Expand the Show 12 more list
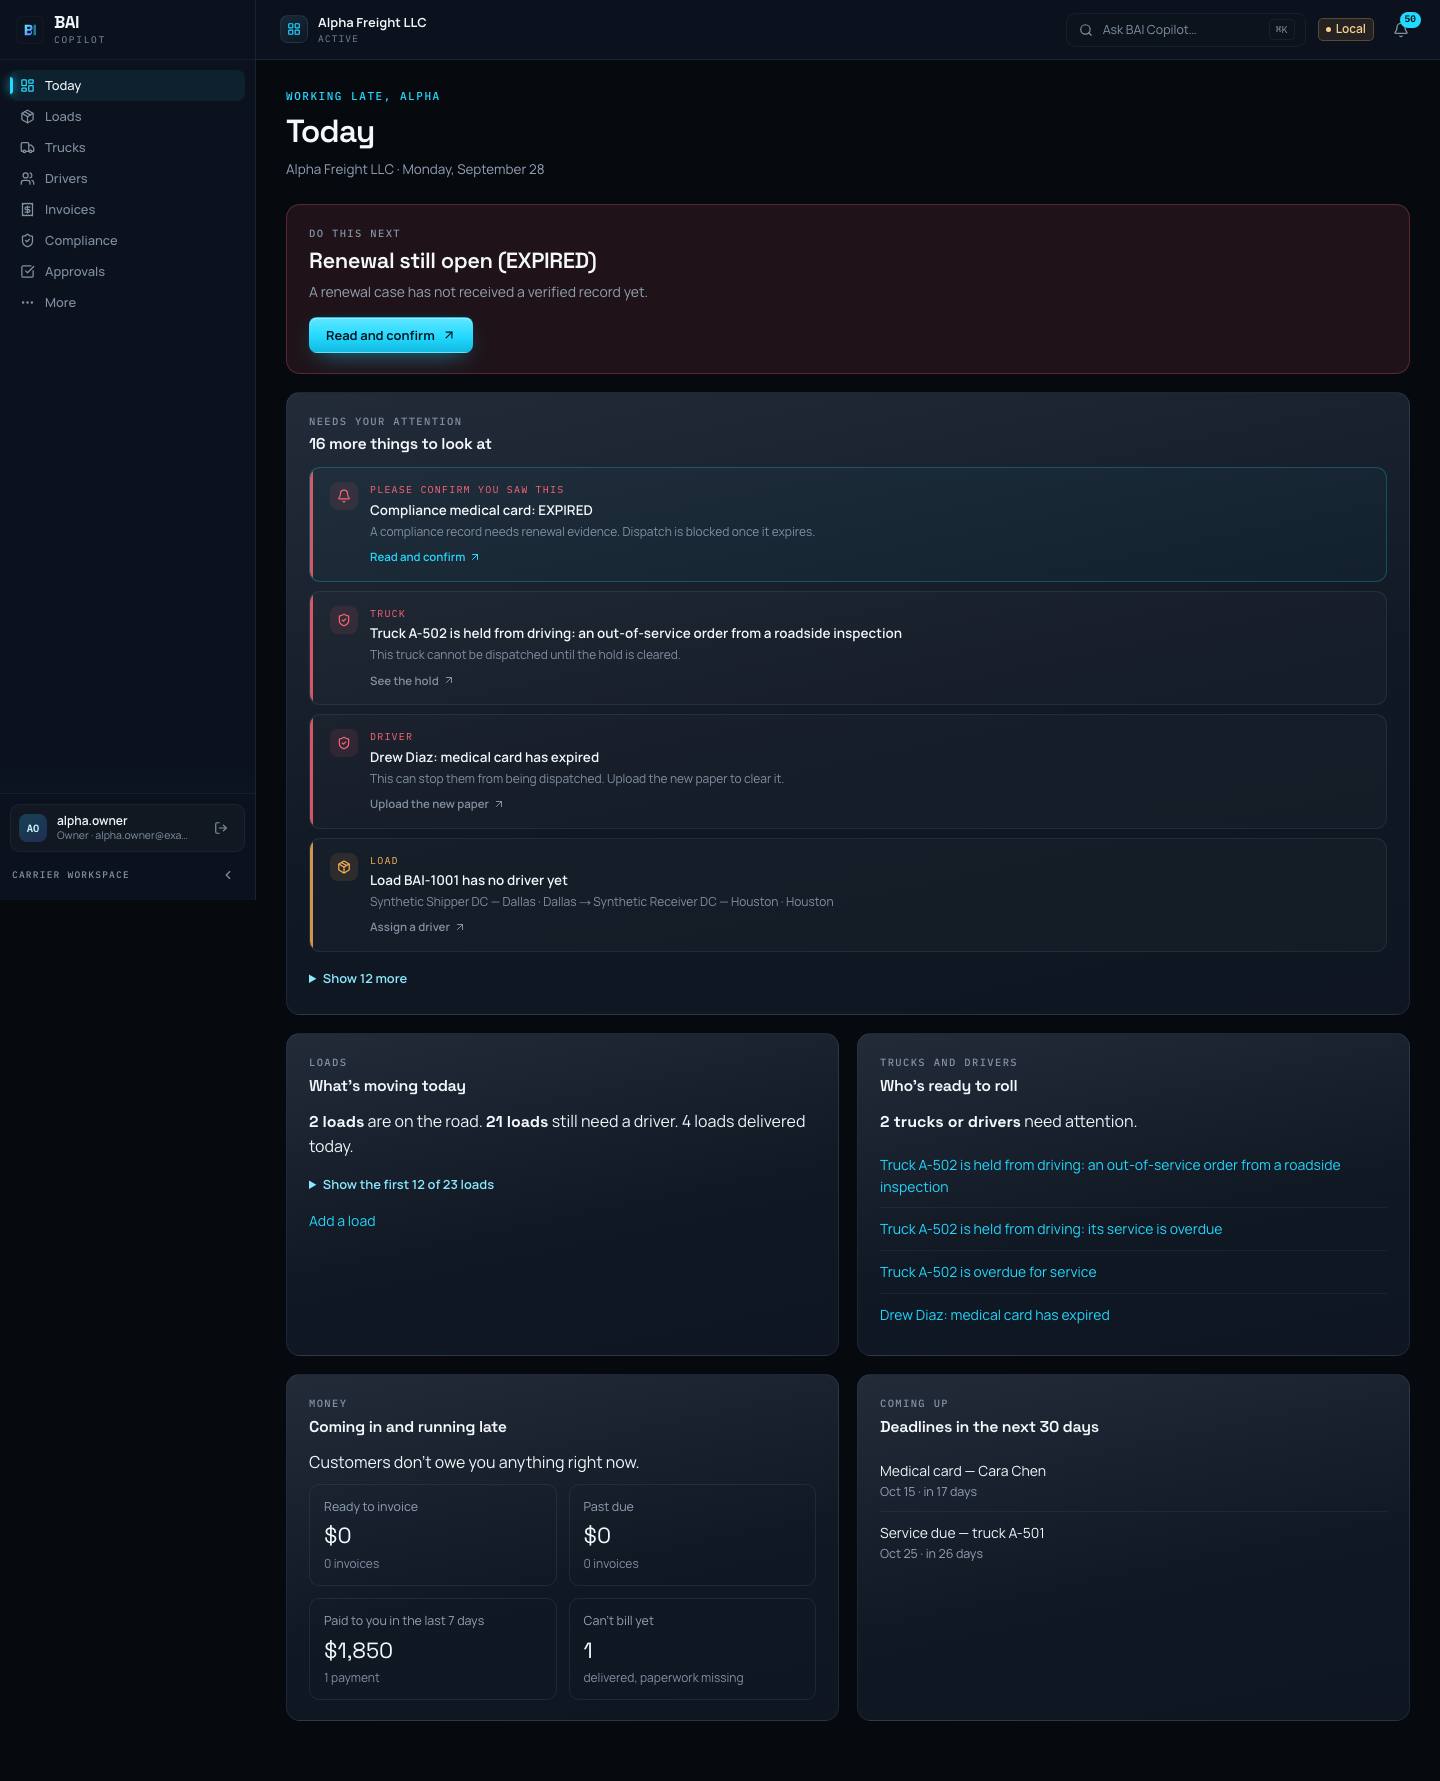Image resolution: width=1440 pixels, height=1781 pixels. tap(358, 979)
